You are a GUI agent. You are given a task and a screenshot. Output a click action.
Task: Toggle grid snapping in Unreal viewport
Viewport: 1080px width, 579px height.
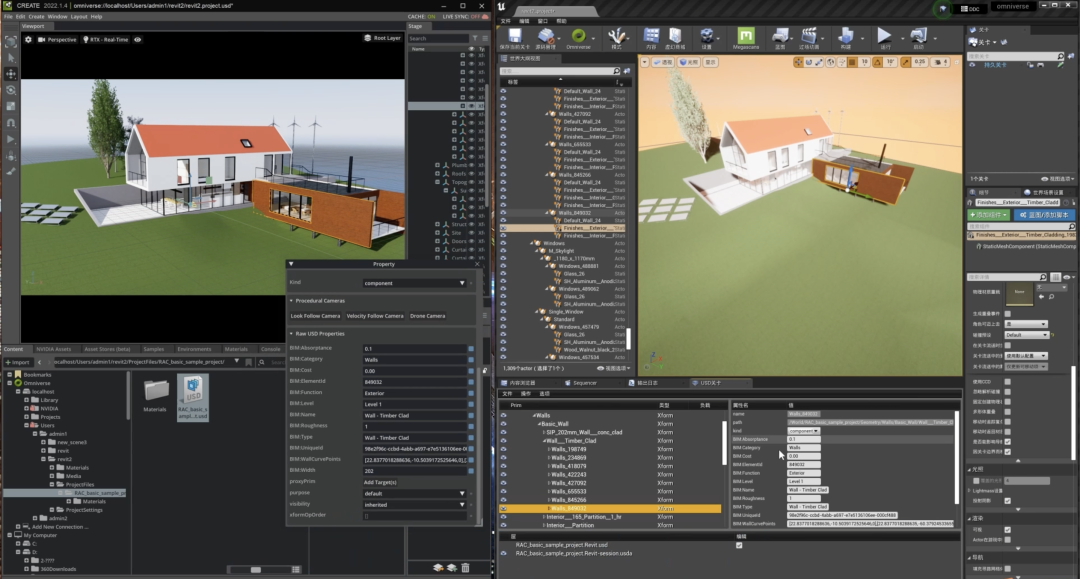coord(852,62)
